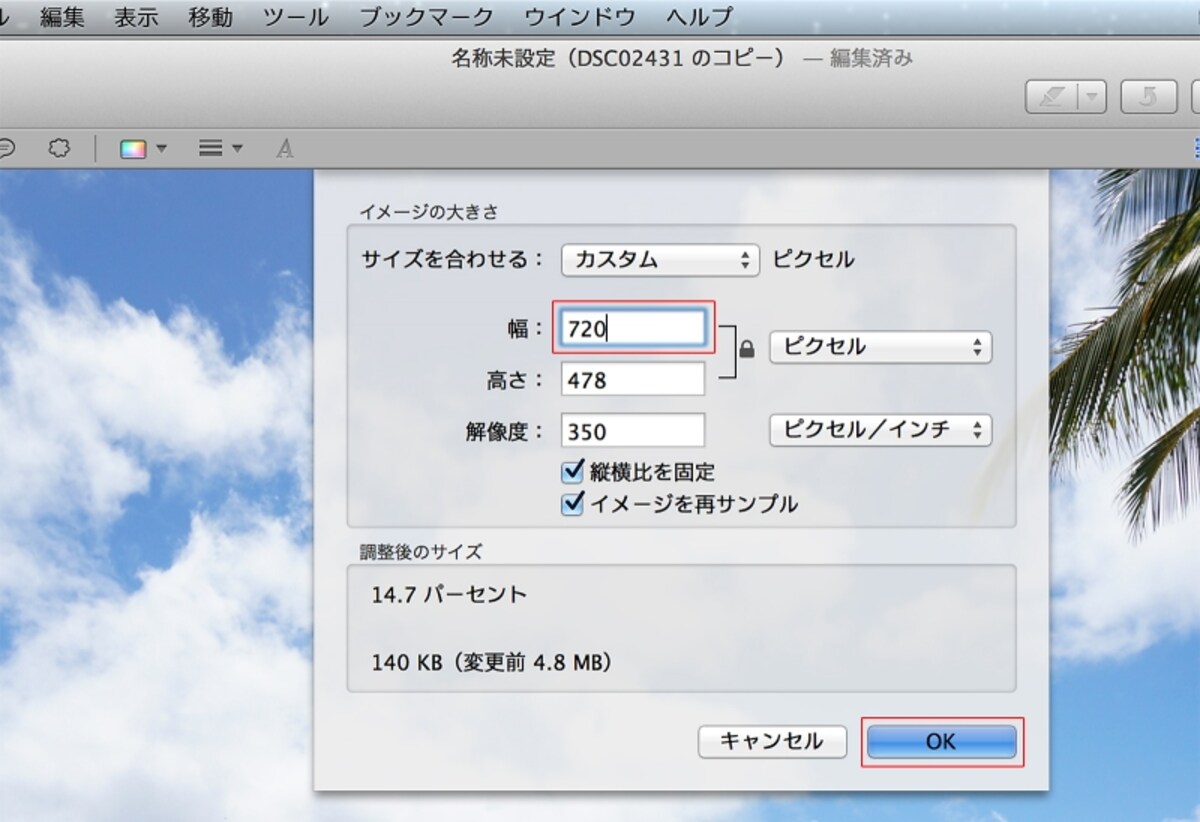Confirm resize with the OK button
The height and width of the screenshot is (822, 1200).
pyautogui.click(x=941, y=742)
